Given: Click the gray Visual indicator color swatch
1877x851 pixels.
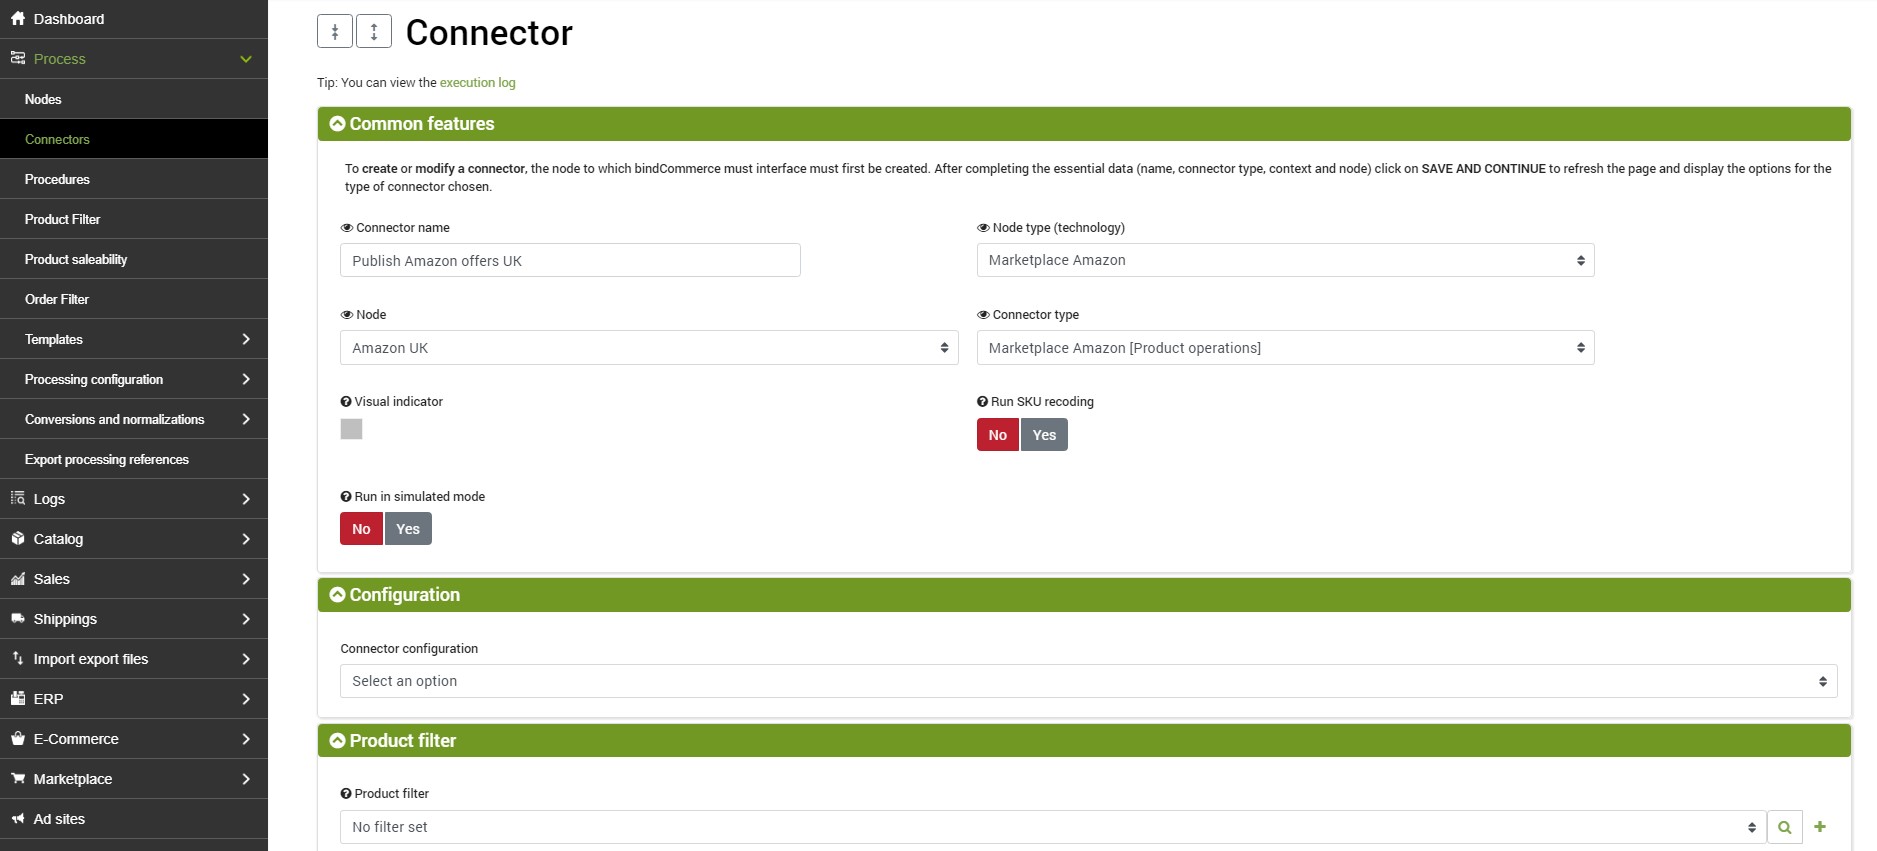Looking at the screenshot, I should [x=351, y=429].
